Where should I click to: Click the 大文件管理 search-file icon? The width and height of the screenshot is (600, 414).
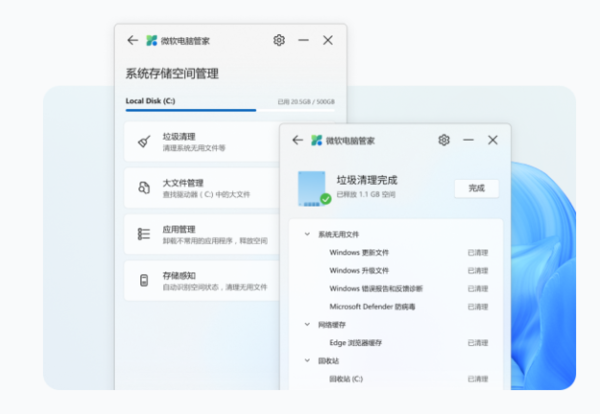[x=143, y=188]
